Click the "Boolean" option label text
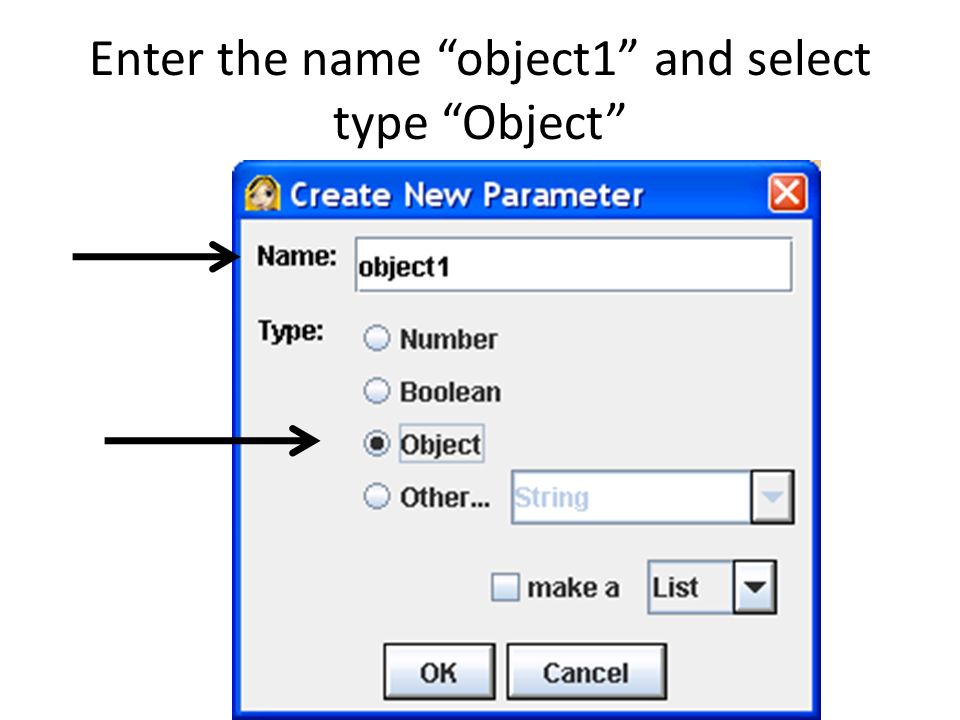 point(451,392)
